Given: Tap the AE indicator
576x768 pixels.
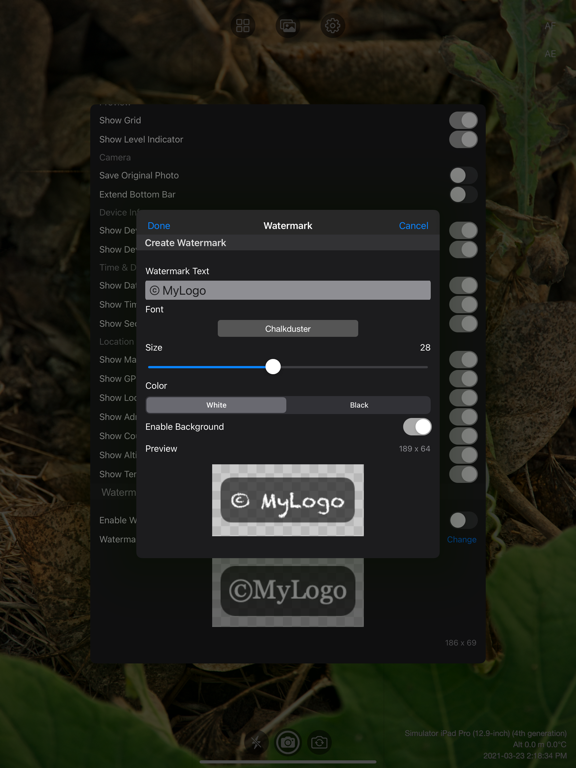Looking at the screenshot, I should pos(550,54).
